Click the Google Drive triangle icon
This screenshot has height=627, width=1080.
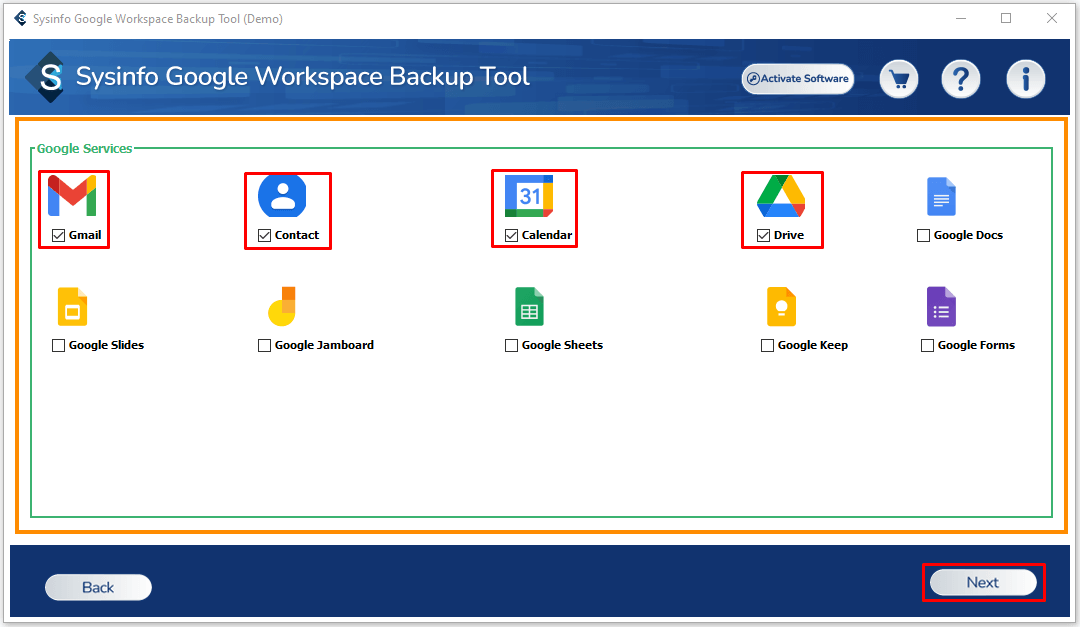pyautogui.click(x=781, y=196)
